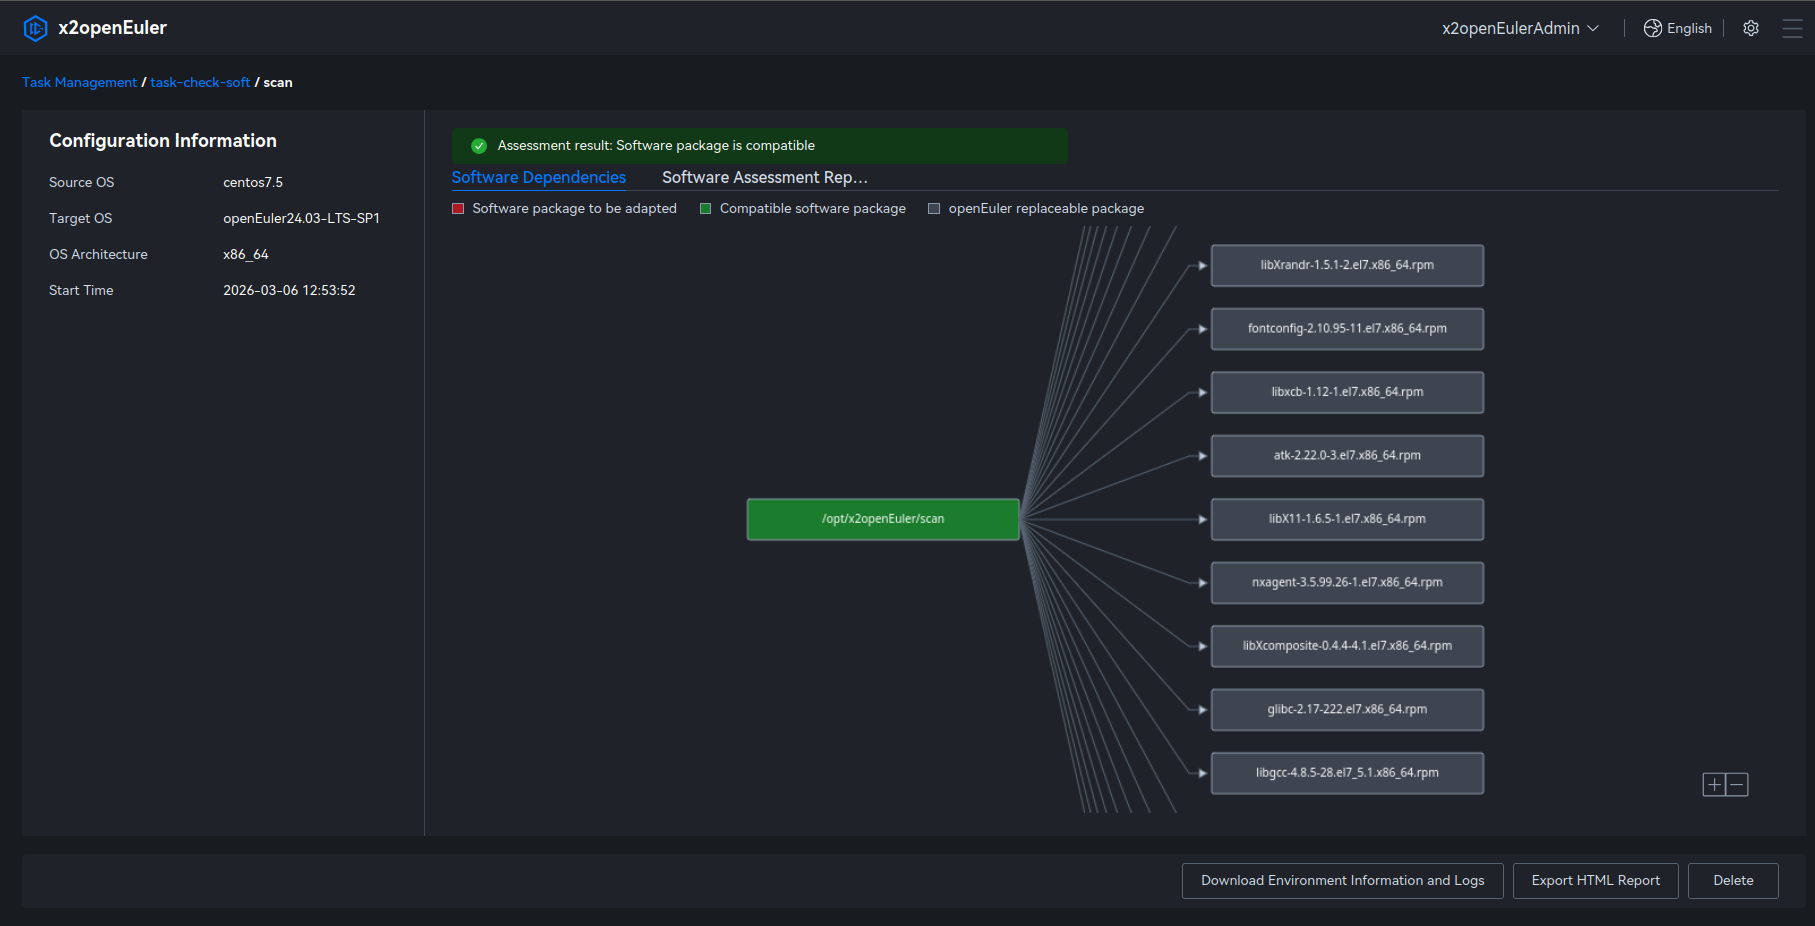The image size is (1815, 926).
Task: Go to Task Management breadcrumb link
Action: (x=79, y=83)
